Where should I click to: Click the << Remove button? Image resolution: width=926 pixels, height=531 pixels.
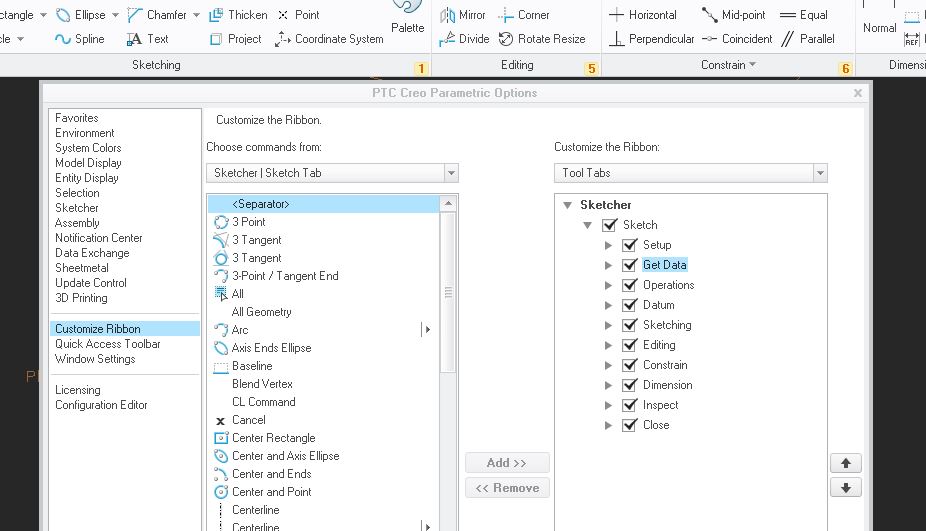[x=507, y=488]
